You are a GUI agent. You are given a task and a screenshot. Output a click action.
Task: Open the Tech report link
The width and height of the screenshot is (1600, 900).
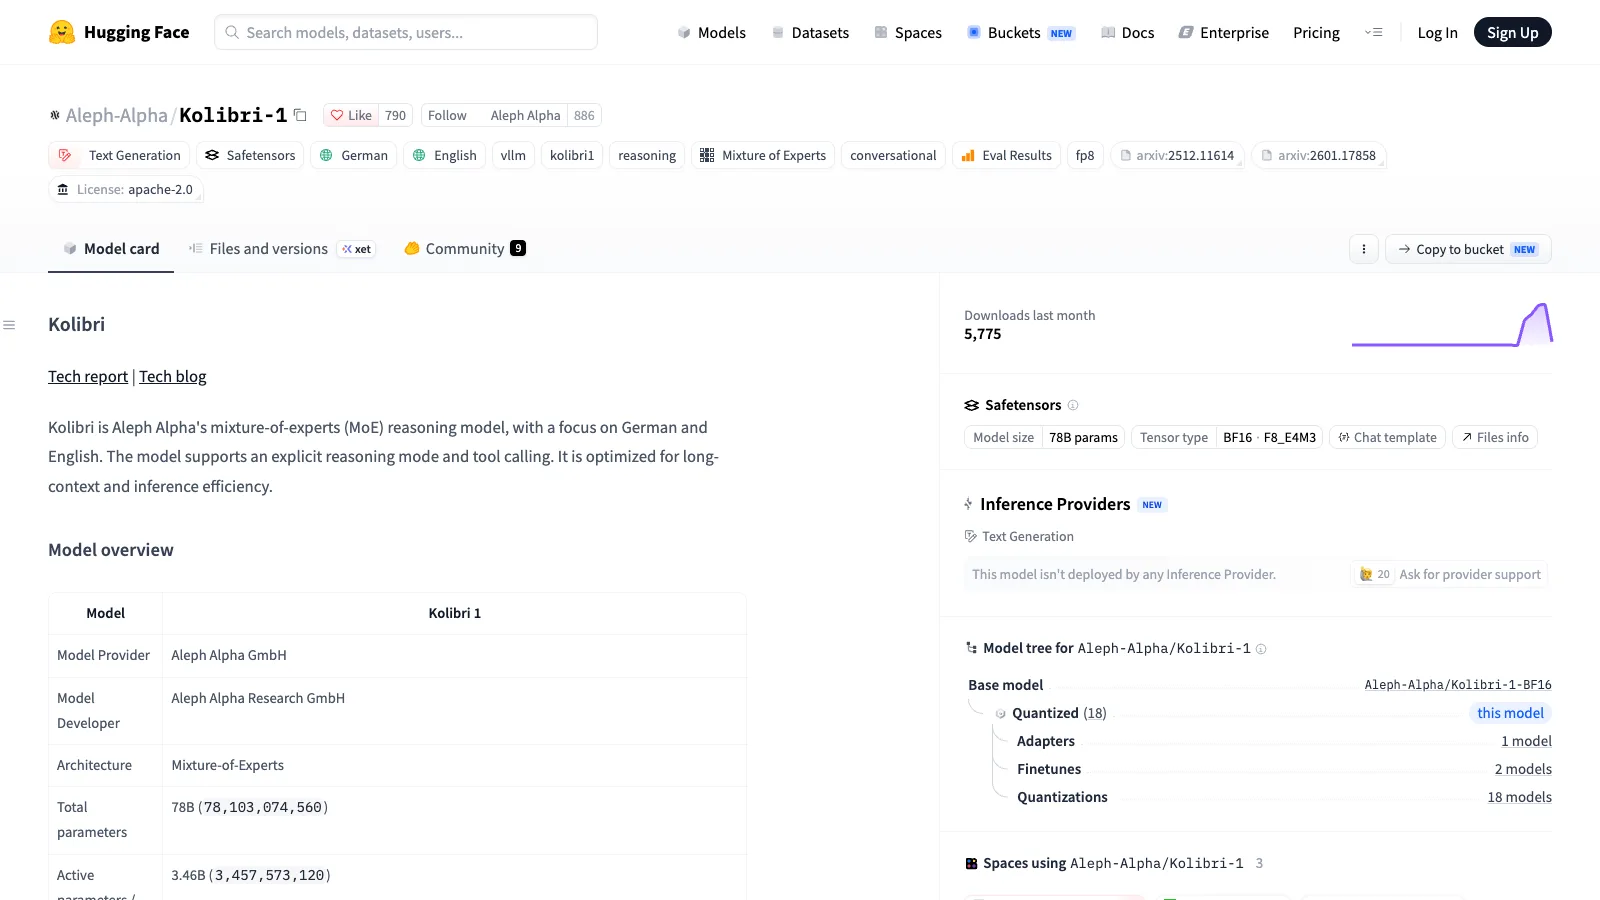[x=88, y=376]
